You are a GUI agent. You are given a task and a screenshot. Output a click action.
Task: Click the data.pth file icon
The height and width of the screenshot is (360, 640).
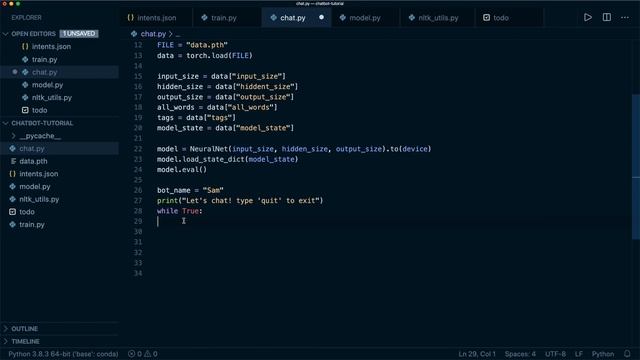click(x=13, y=161)
